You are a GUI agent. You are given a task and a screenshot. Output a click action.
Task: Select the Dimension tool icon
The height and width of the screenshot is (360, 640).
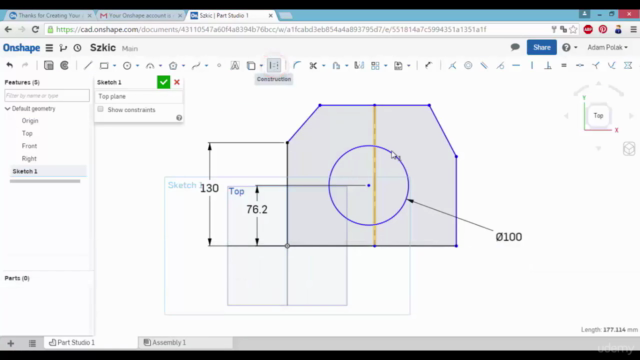(428, 65)
